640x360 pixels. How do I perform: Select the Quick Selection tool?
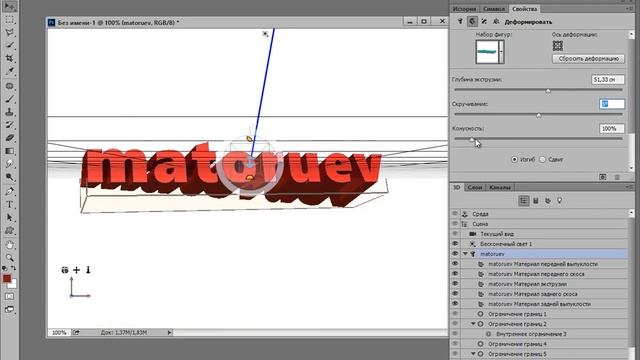[9, 45]
